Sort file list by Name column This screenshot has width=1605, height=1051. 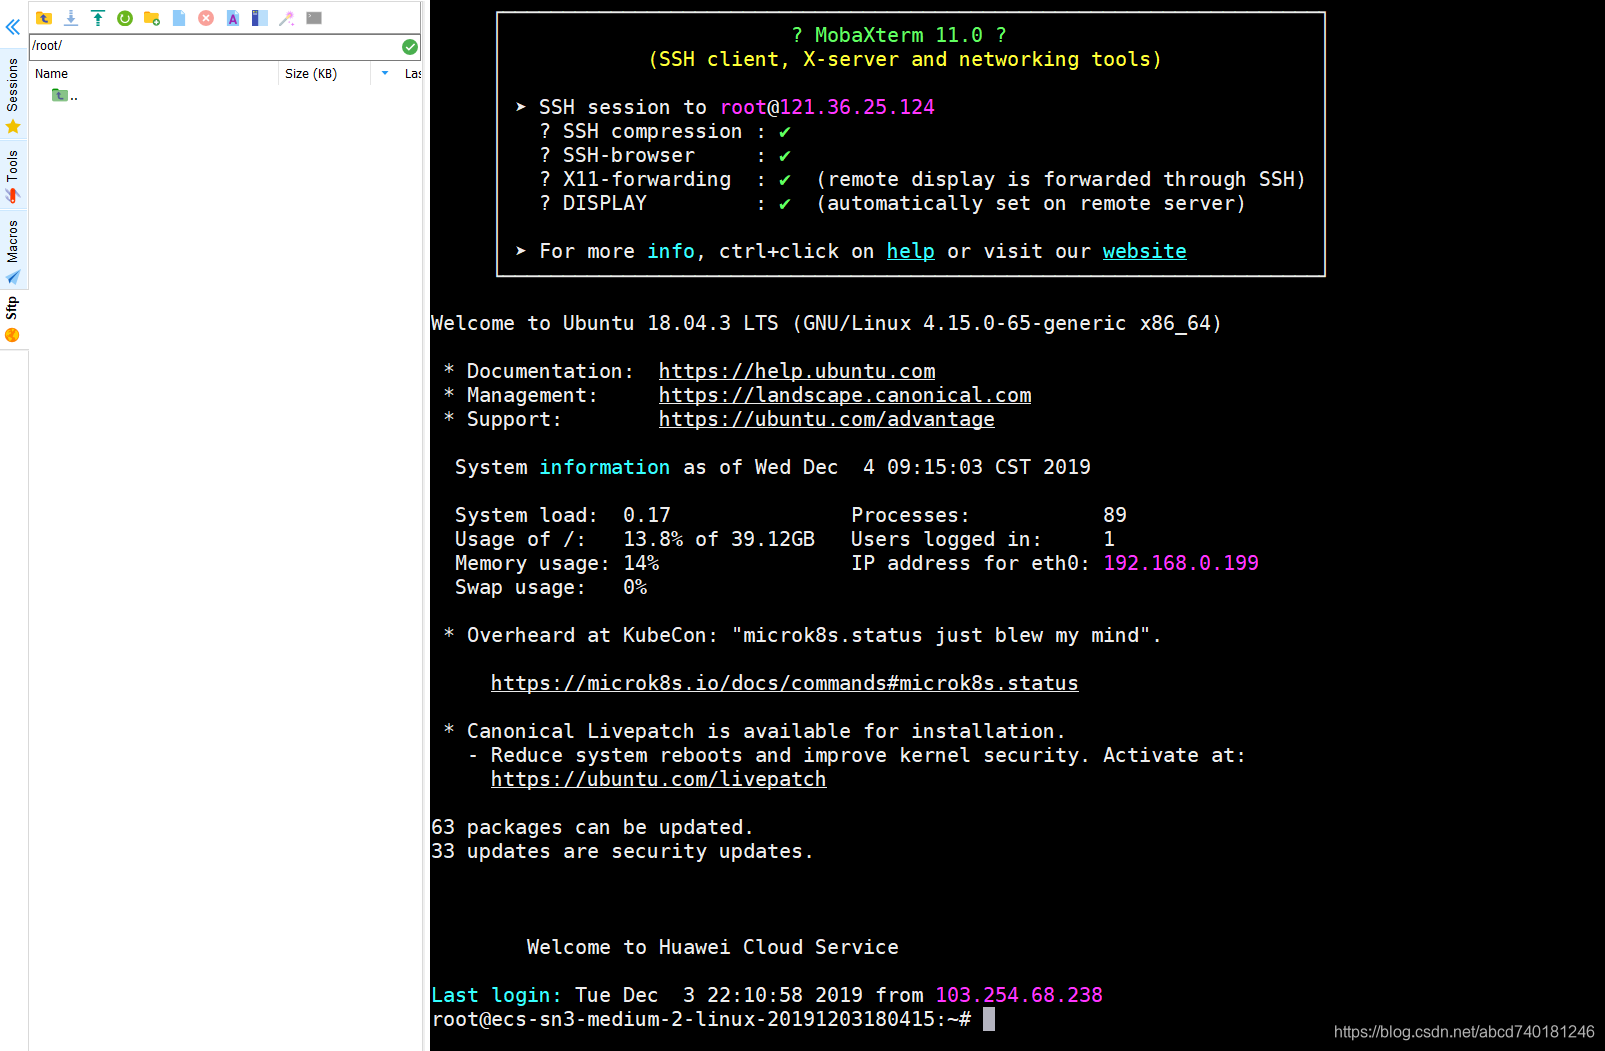coord(154,74)
